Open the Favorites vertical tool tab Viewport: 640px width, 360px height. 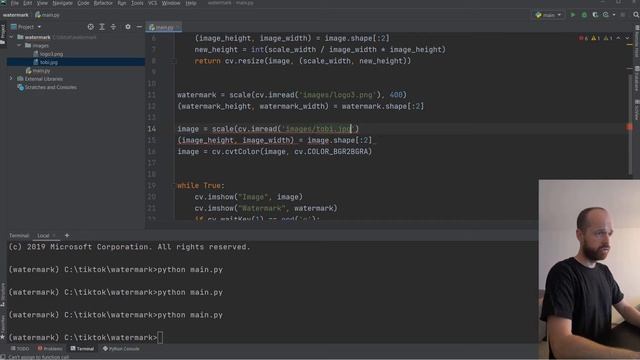3,327
